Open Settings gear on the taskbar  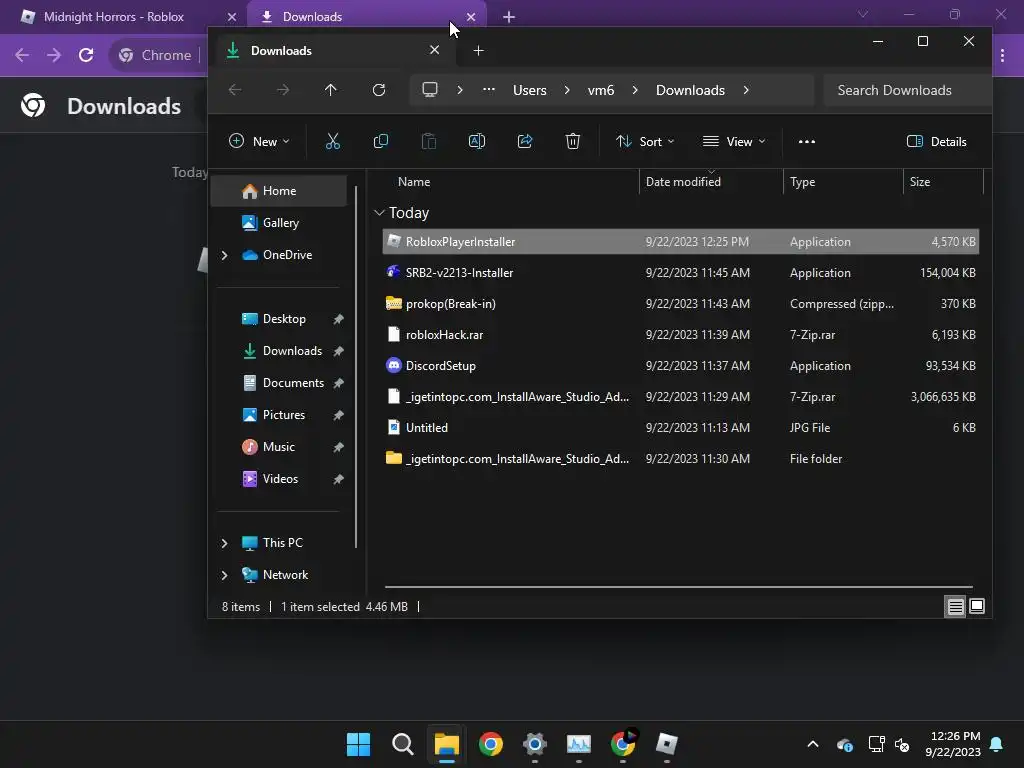tap(534, 744)
